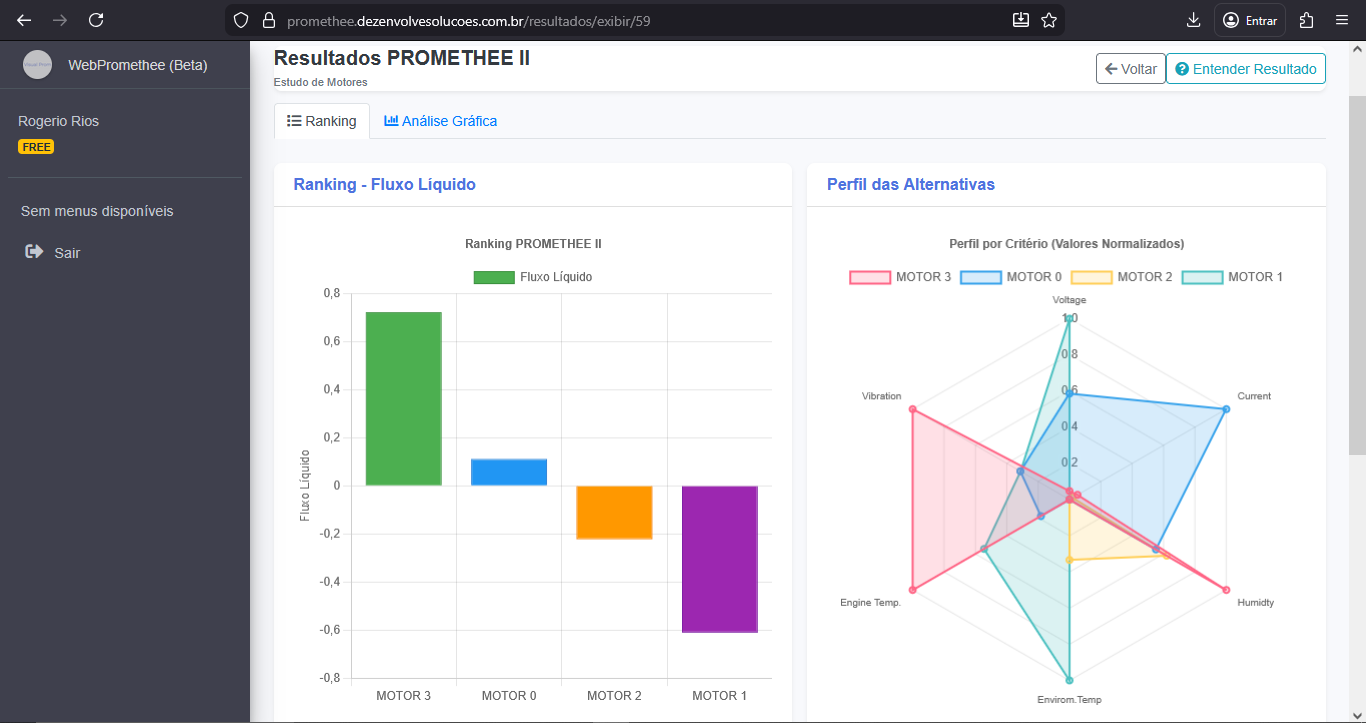
Task: Click the URL address bar
Action: (640, 20)
